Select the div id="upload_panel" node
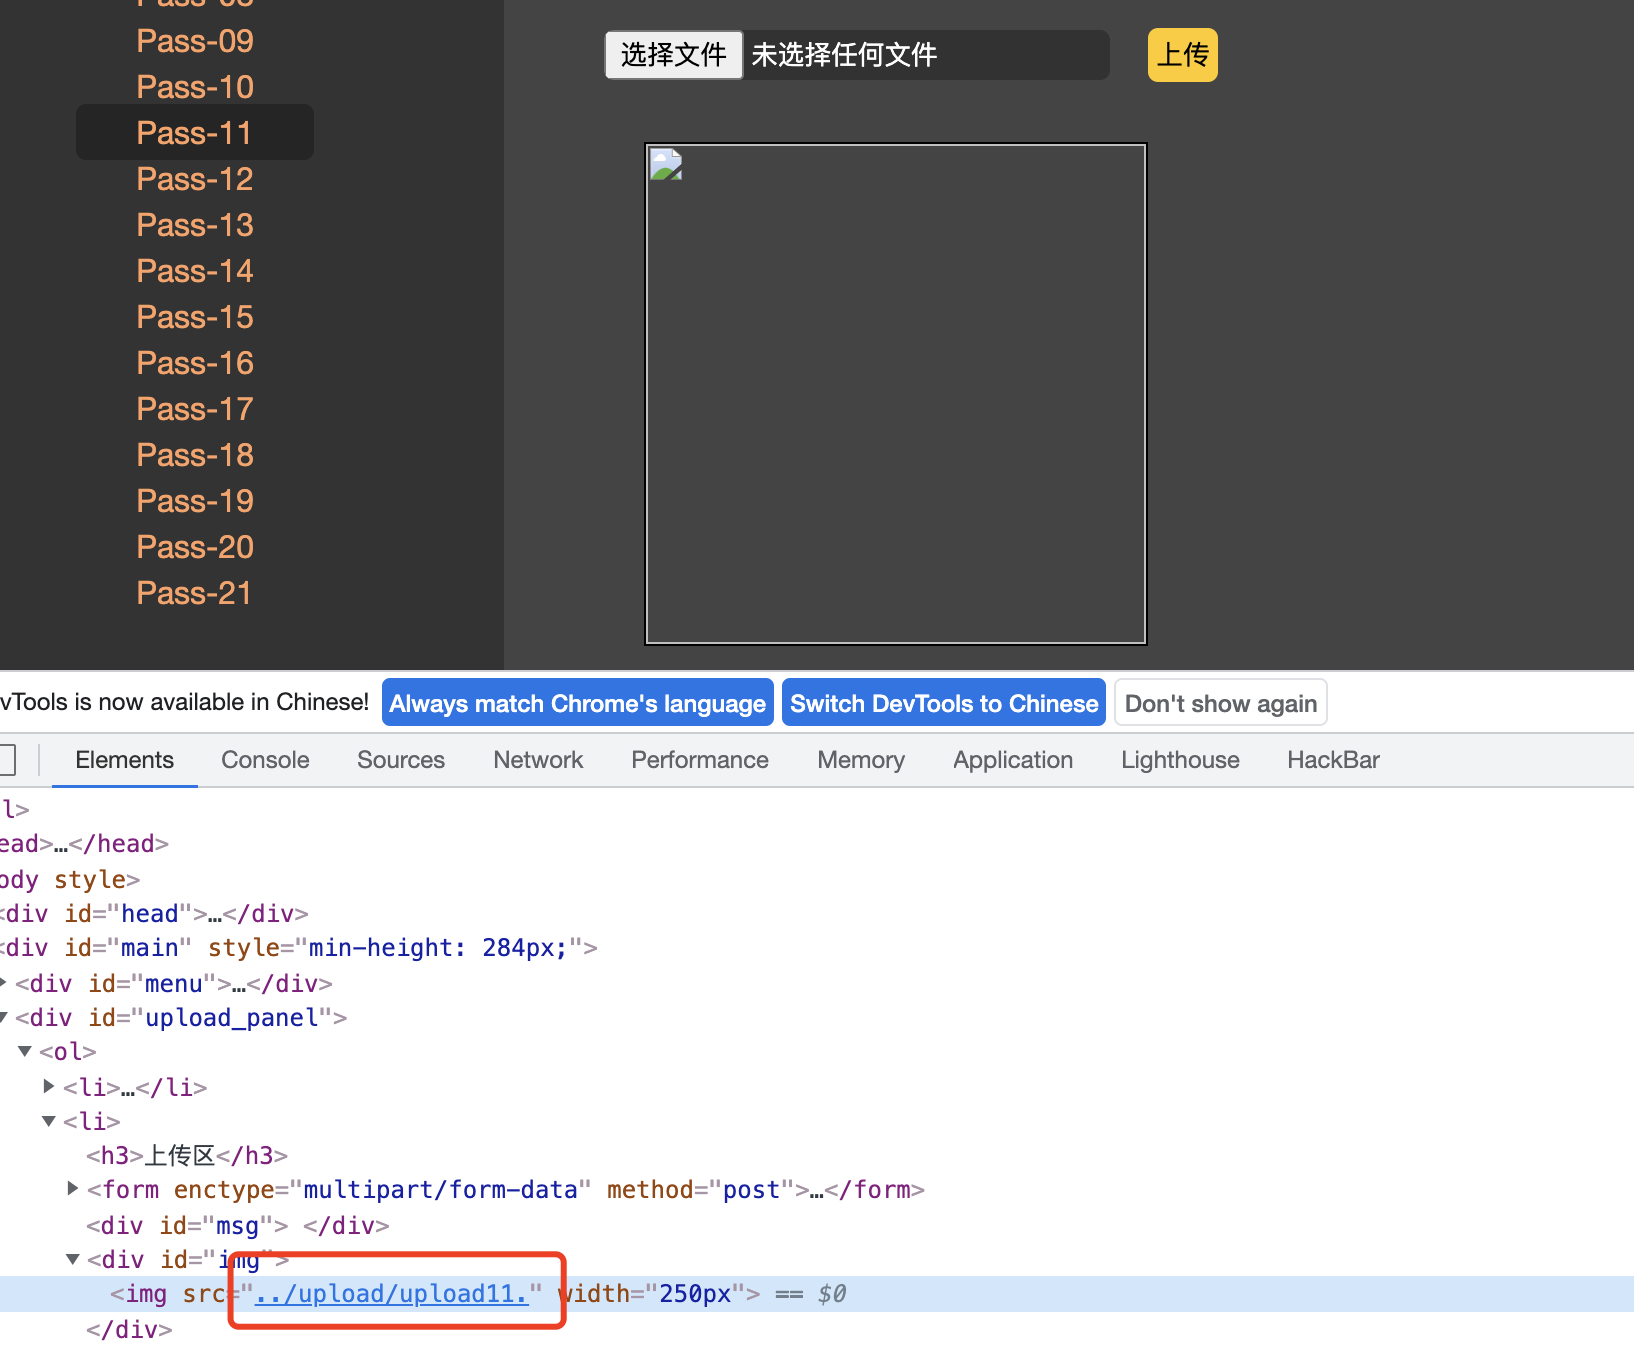 click(x=181, y=1017)
